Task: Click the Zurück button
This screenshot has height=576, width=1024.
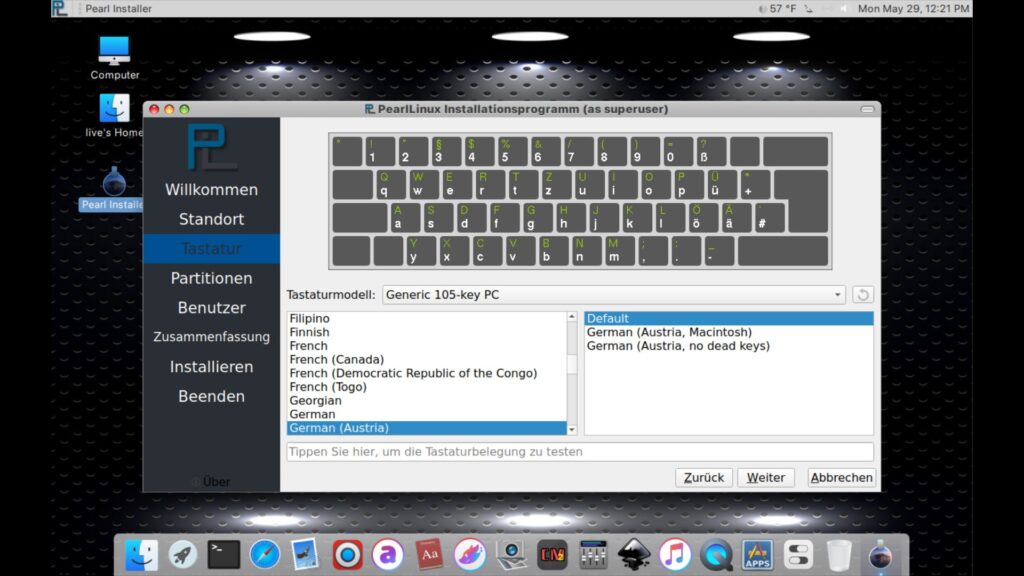Action: [x=703, y=477]
